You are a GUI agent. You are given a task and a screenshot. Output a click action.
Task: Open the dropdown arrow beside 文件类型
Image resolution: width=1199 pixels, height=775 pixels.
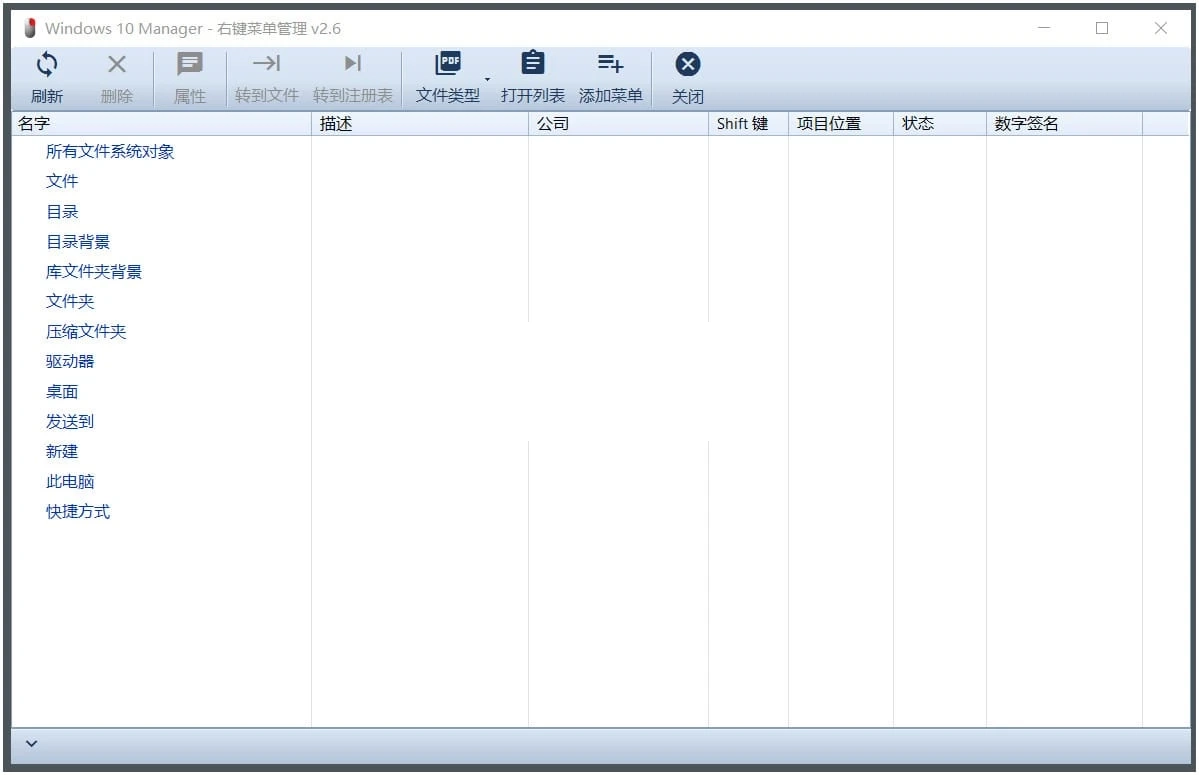487,80
